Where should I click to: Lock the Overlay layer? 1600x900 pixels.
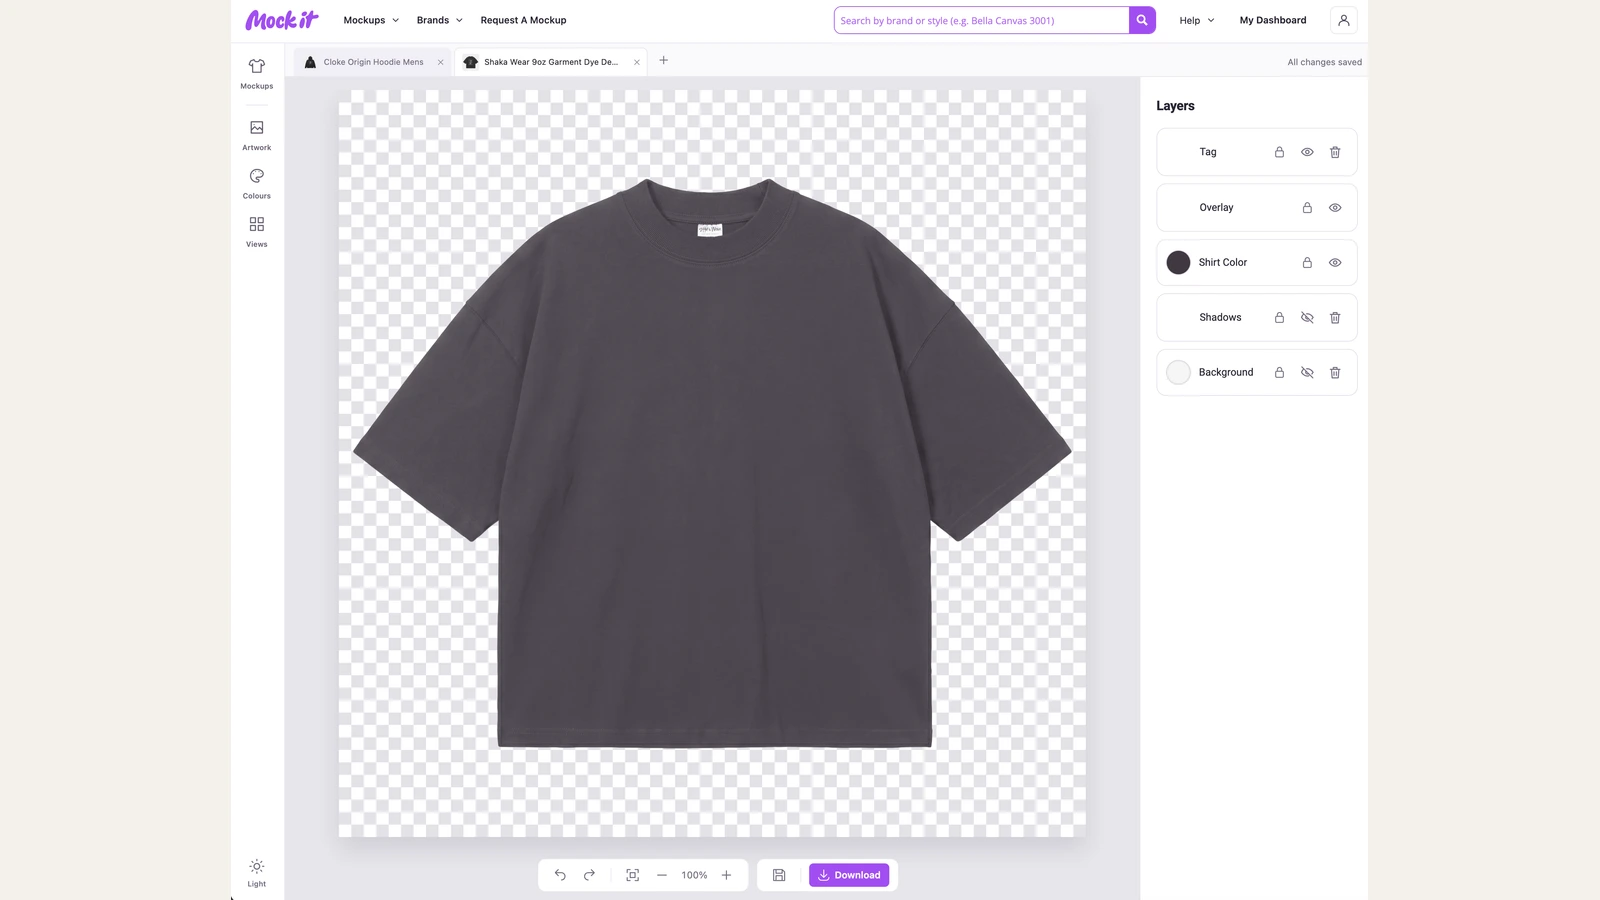tap(1307, 208)
